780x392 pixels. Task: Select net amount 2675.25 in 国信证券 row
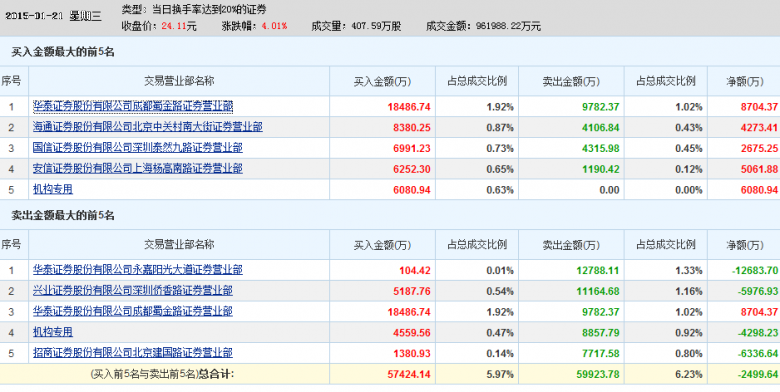point(759,149)
